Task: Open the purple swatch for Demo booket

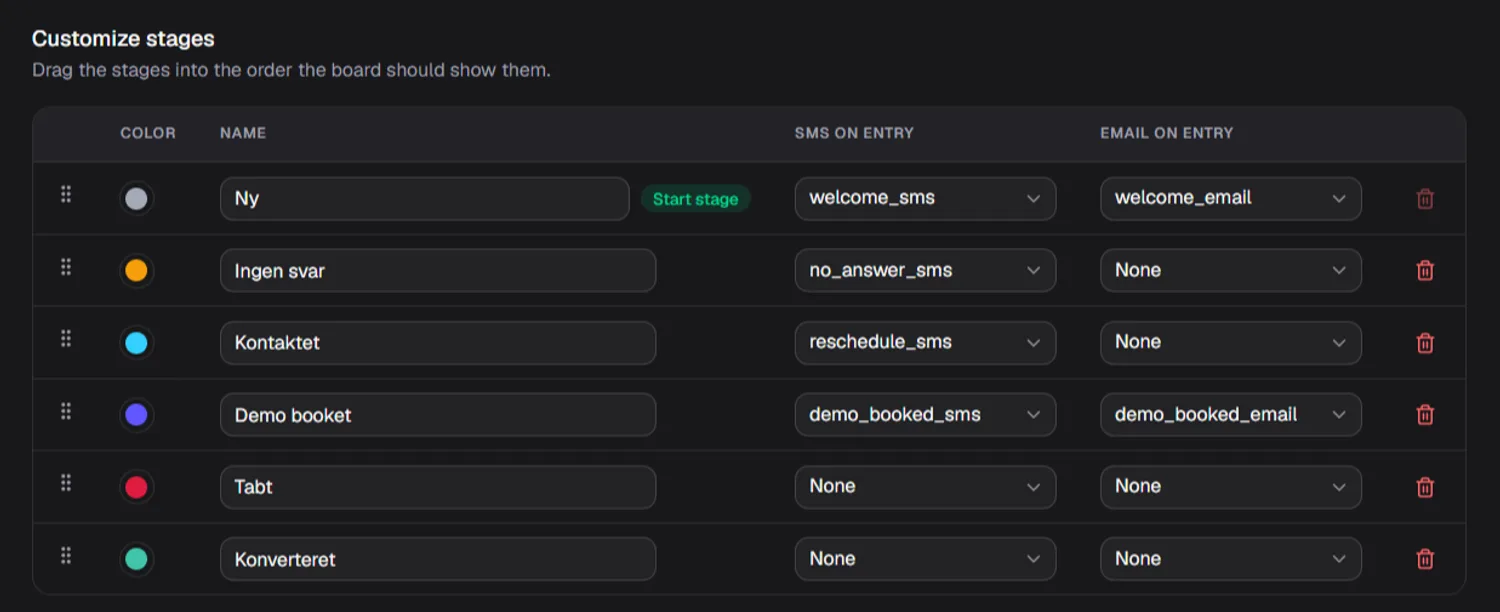Action: point(136,415)
